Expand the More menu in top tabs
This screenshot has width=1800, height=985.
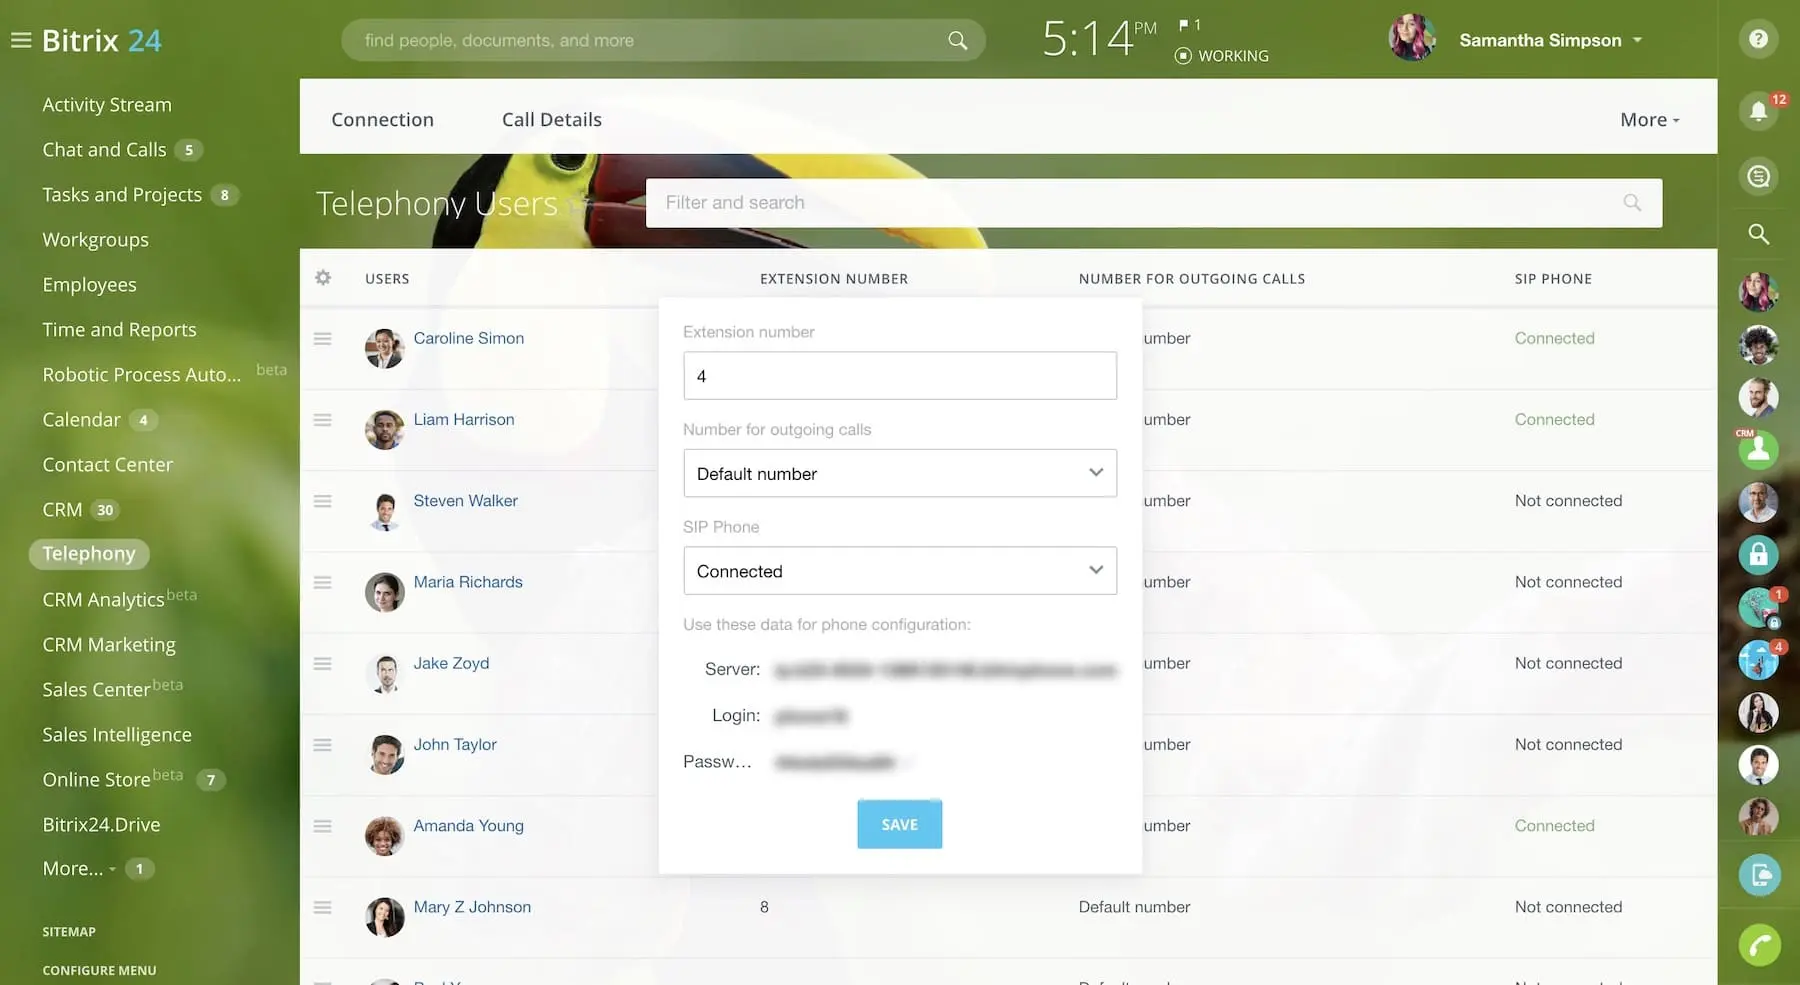pos(1649,120)
